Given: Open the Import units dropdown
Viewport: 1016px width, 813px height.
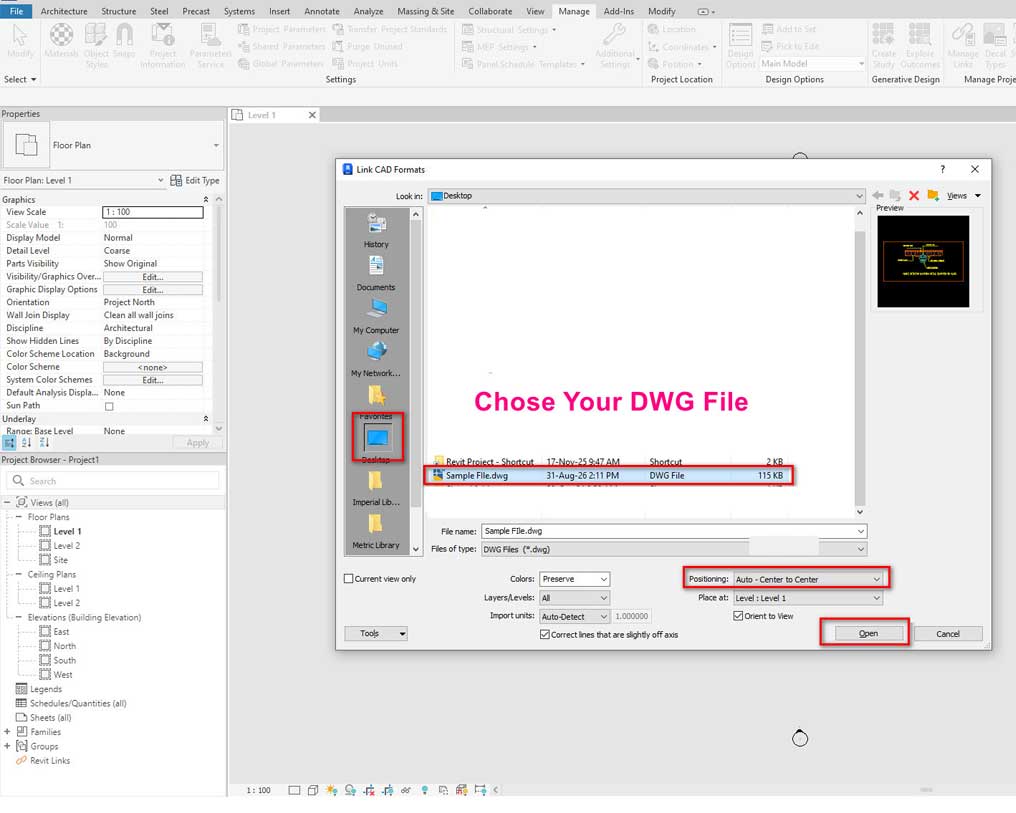Looking at the screenshot, I should 575,616.
